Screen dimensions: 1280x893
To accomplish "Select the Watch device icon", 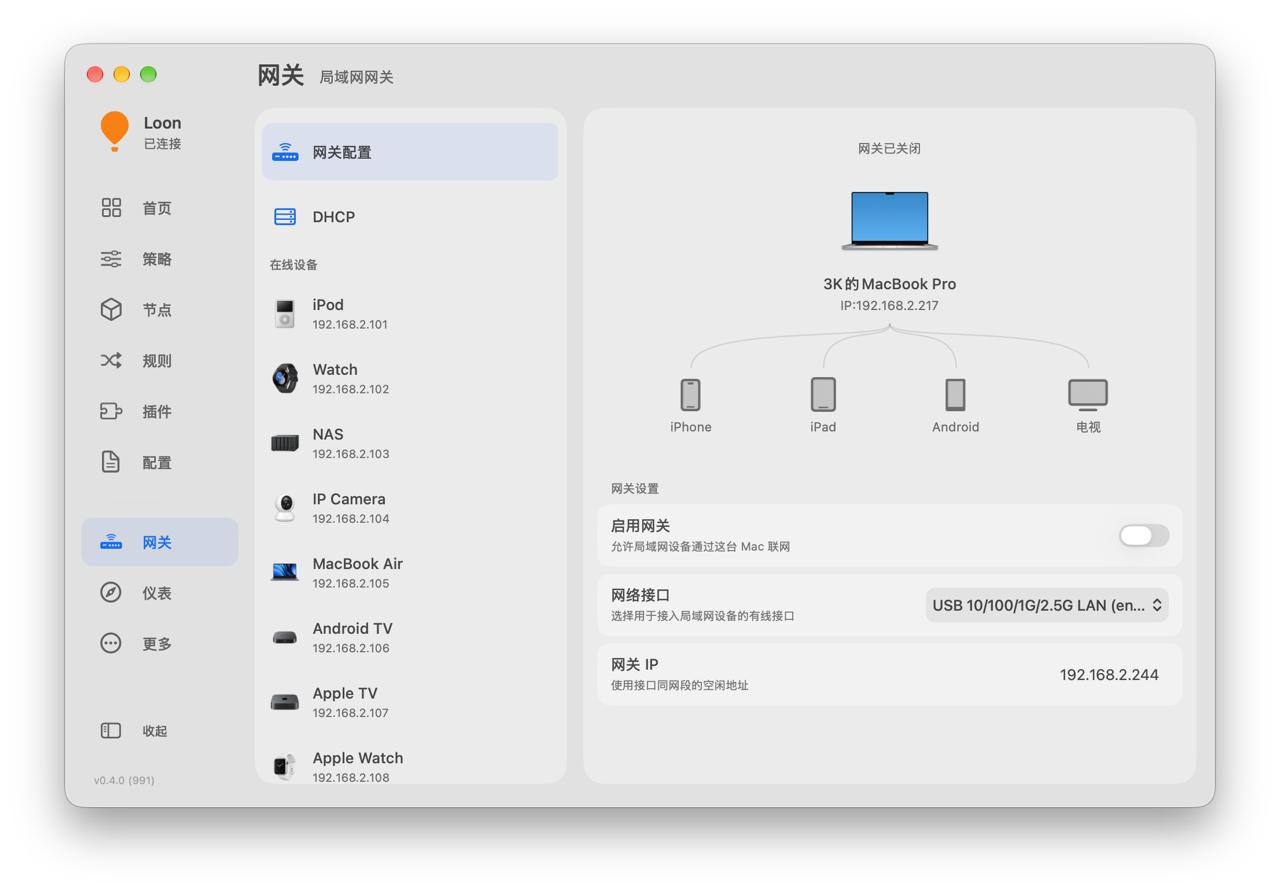I will click(x=285, y=378).
